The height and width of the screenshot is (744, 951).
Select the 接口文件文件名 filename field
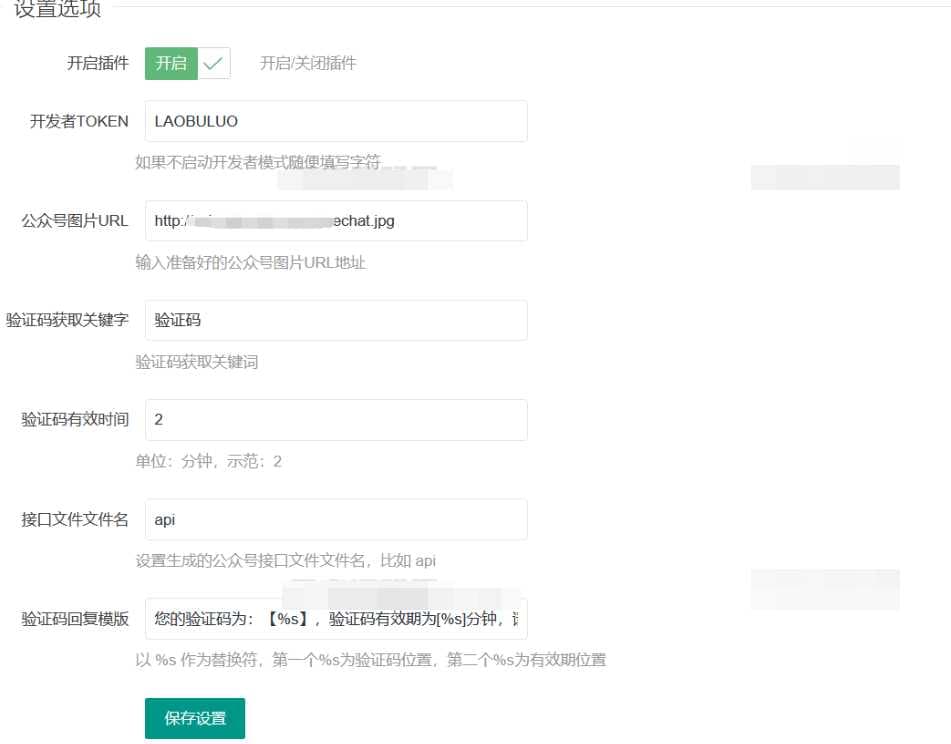[335, 519]
